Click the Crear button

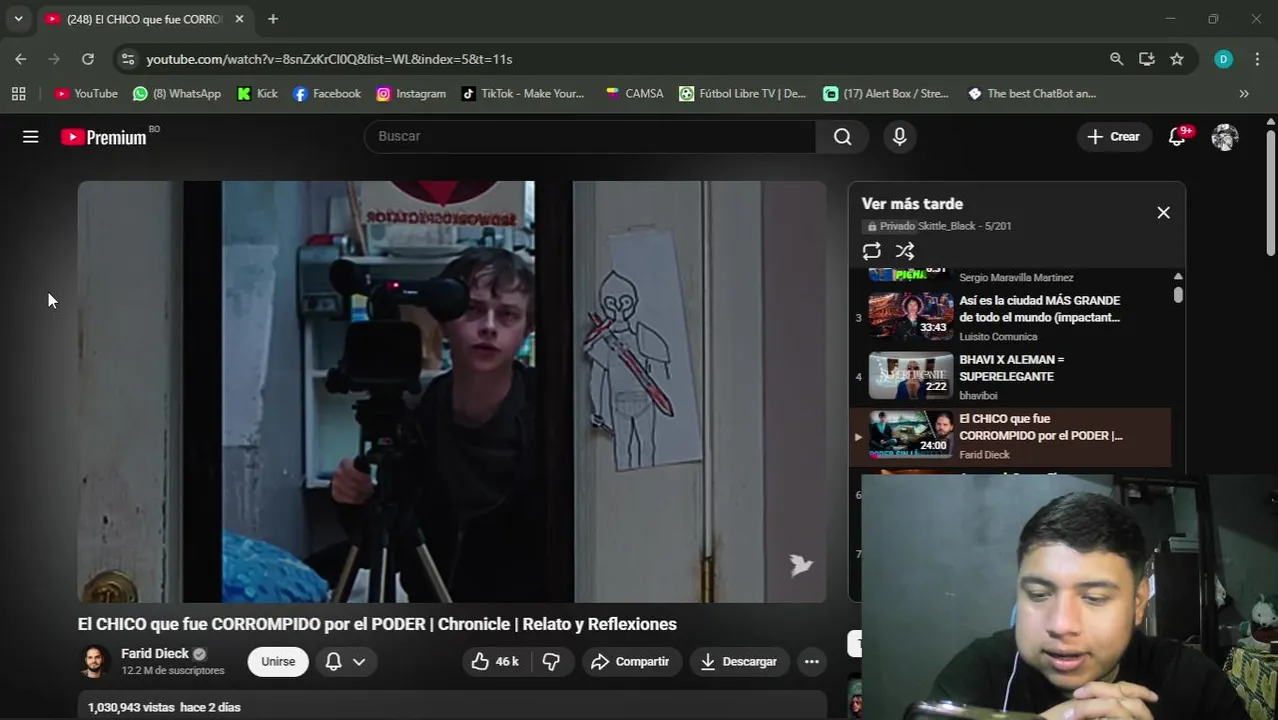[x=1114, y=137]
